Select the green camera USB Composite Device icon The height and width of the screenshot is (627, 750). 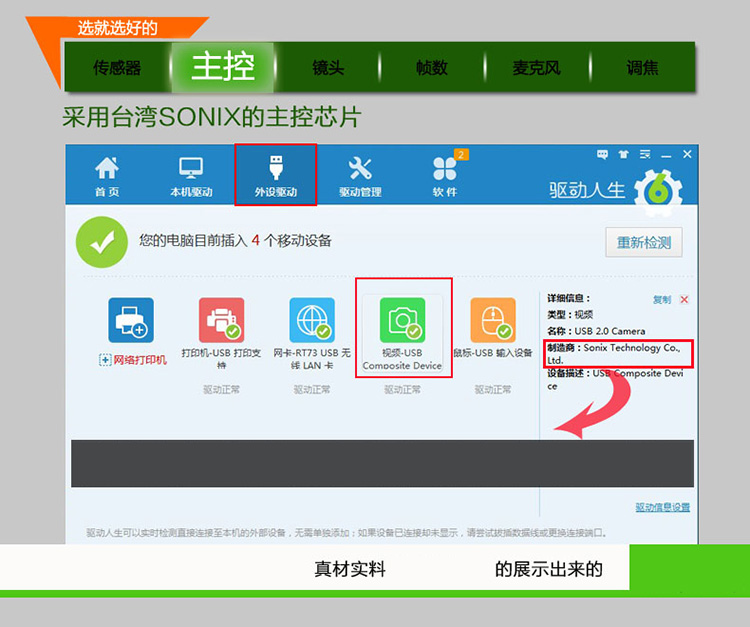pos(402,320)
